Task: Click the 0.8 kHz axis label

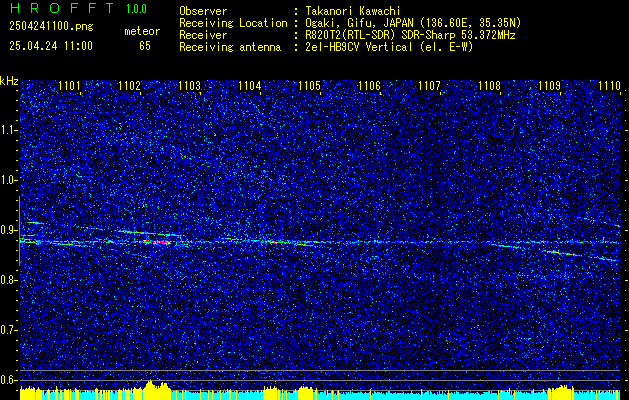Action: pyautogui.click(x=7, y=280)
